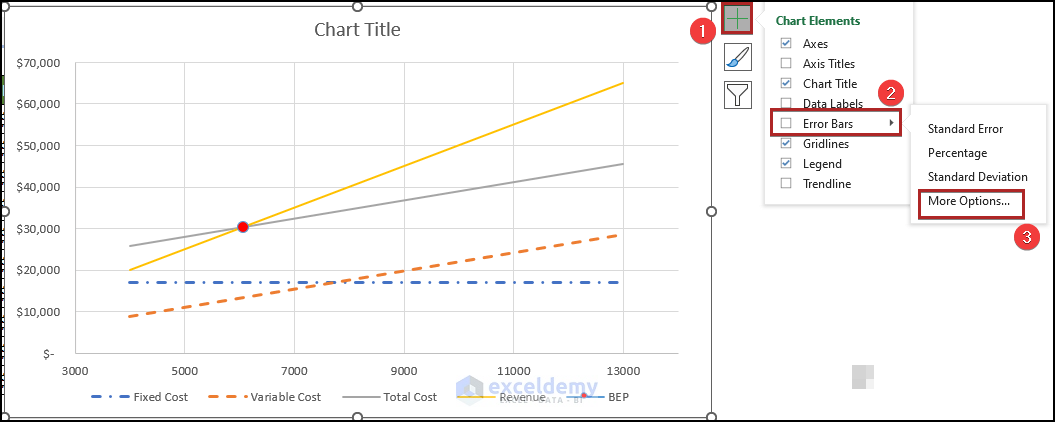The image size is (1055, 422).
Task: Open Chart Filters funnel icon
Action: click(737, 95)
